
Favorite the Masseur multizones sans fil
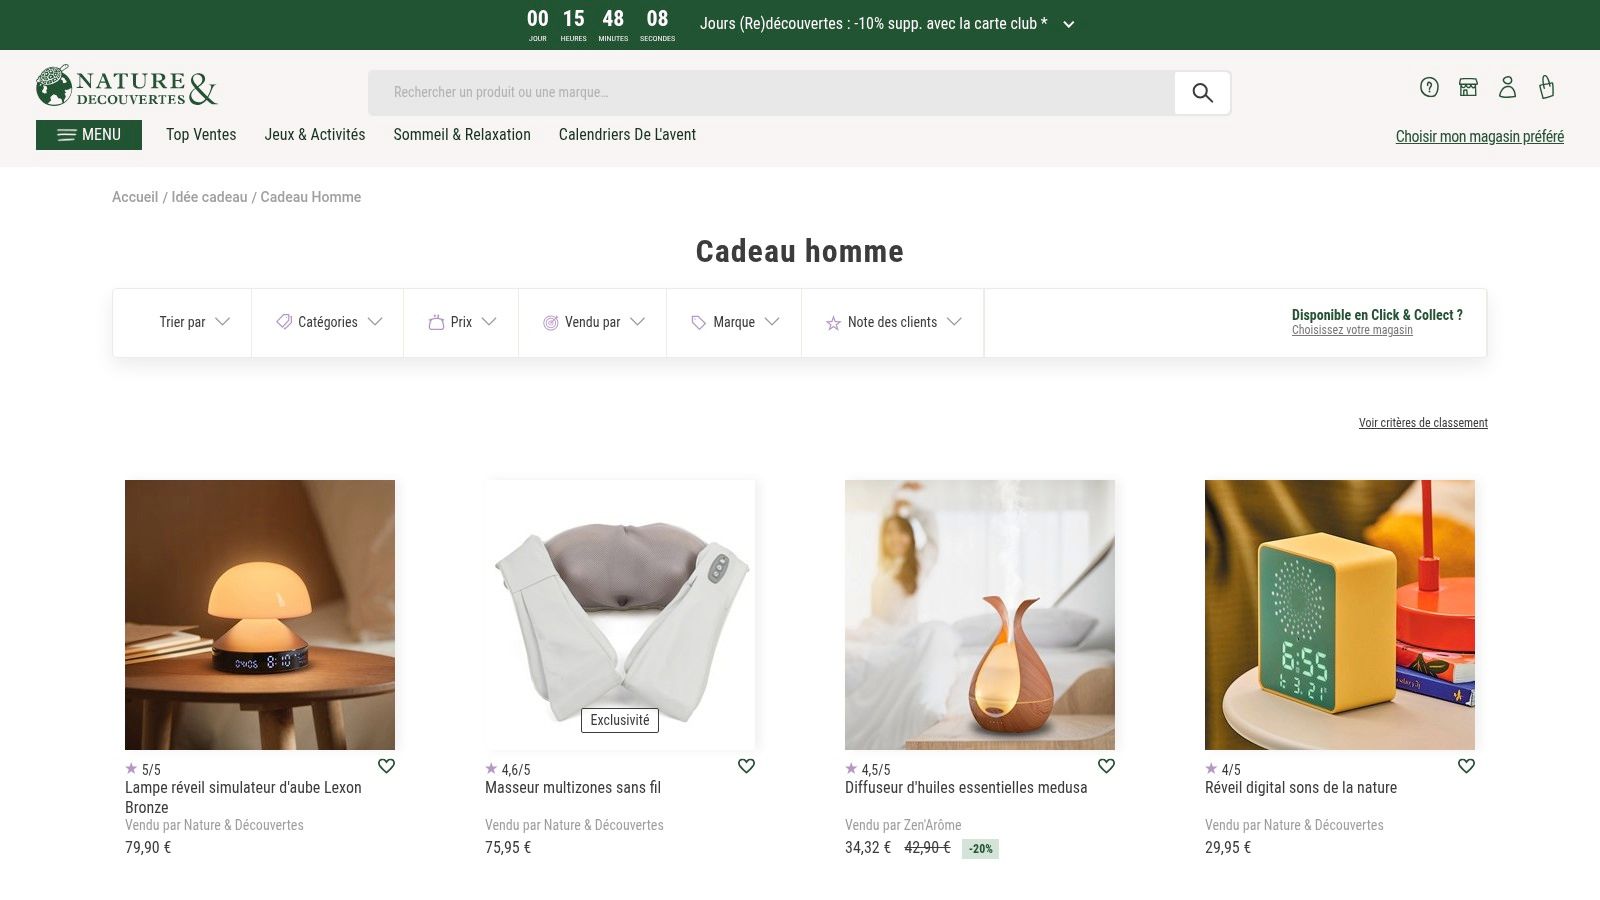[746, 766]
